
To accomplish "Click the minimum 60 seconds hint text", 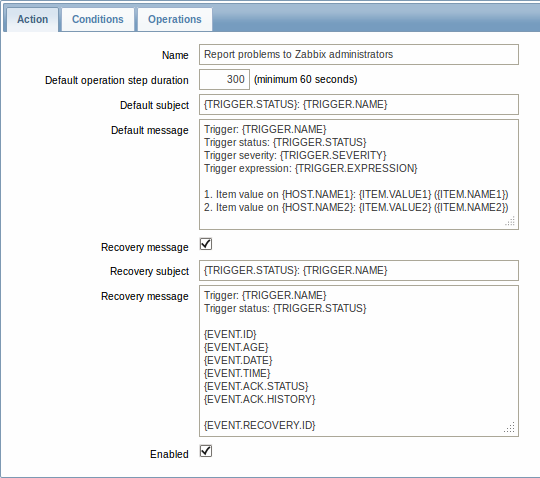I will tap(306, 80).
